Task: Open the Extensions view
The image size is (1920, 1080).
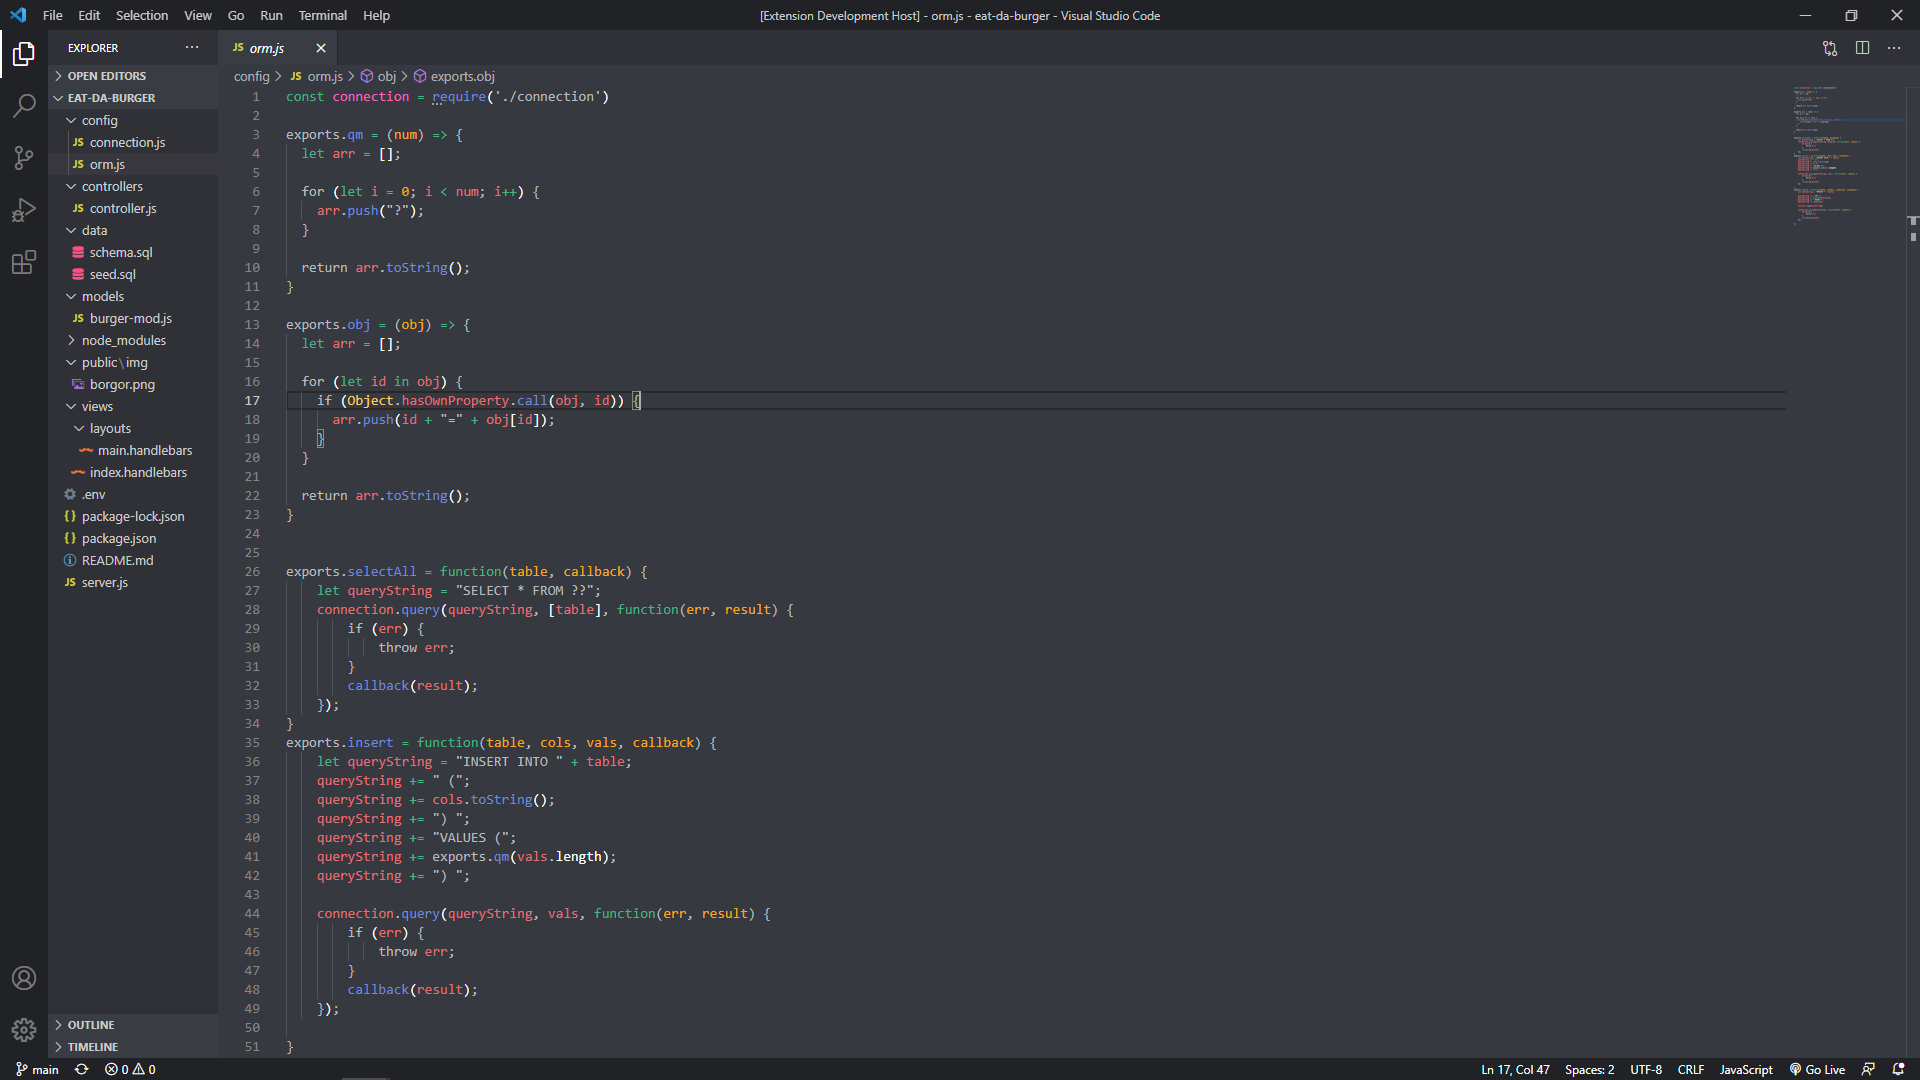Action: 24,263
